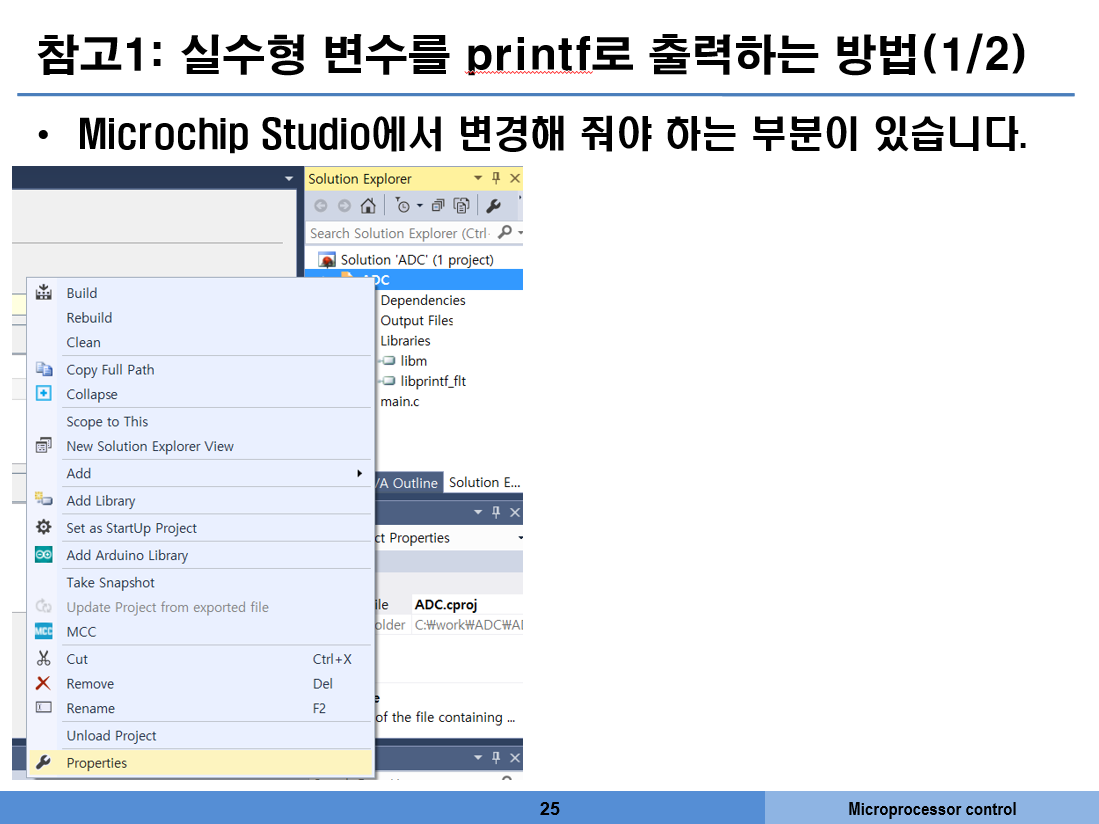The width and height of the screenshot is (1099, 824).
Task: Click the Collapse All icon in Solution Explorer toolbar
Action: tap(439, 206)
